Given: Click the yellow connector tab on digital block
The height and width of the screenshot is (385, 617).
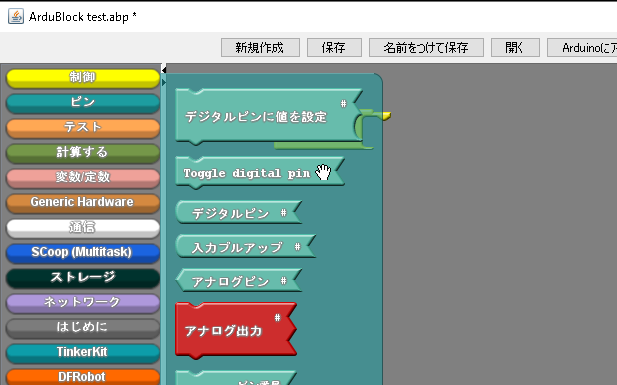Looking at the screenshot, I should 386,116.
